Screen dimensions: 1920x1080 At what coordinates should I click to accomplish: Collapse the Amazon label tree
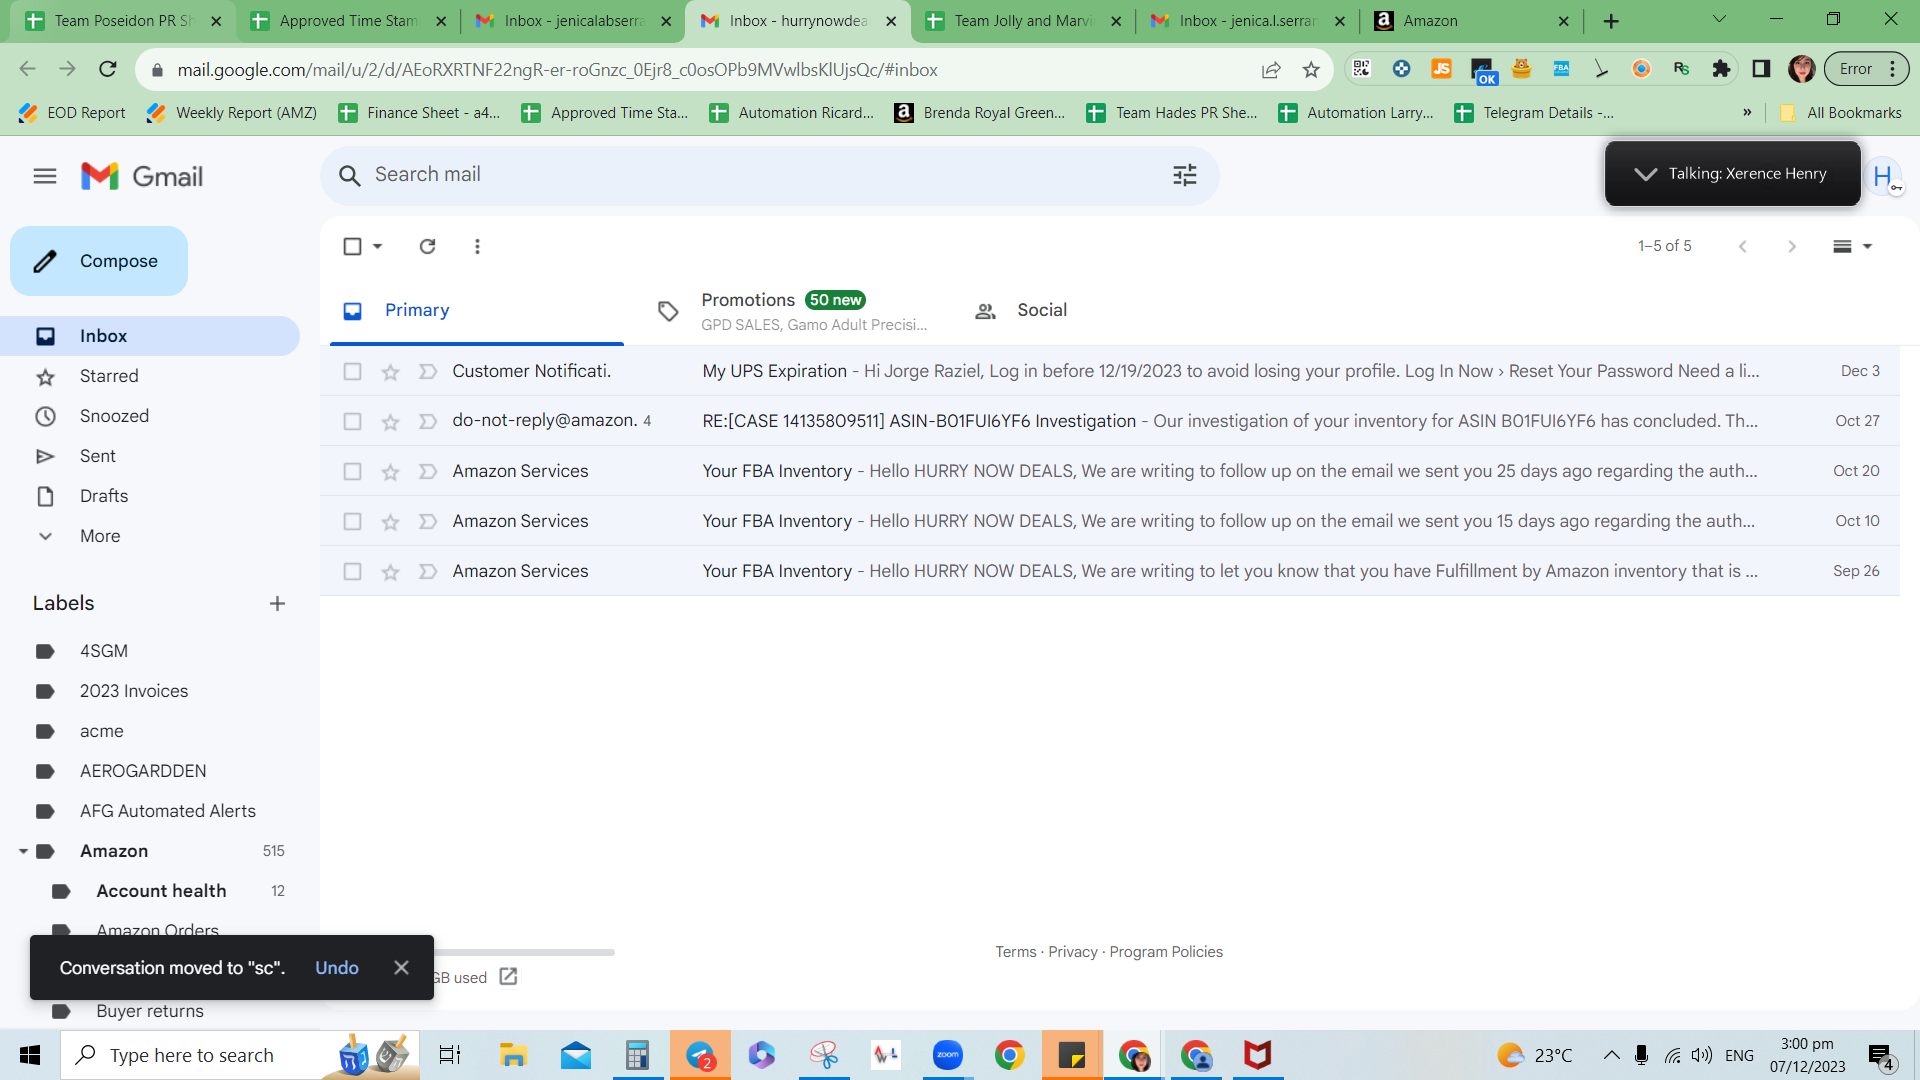[22, 851]
